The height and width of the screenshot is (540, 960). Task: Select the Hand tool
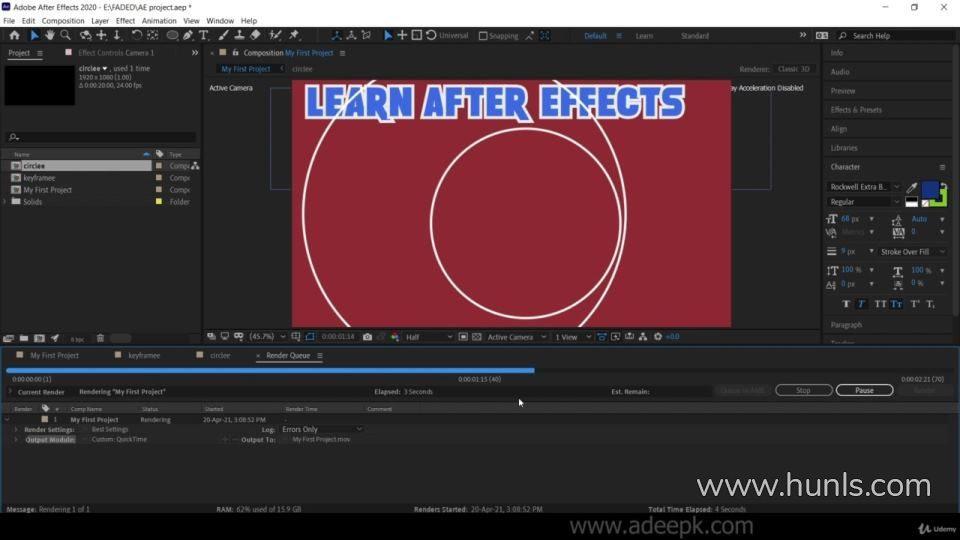[x=50, y=36]
